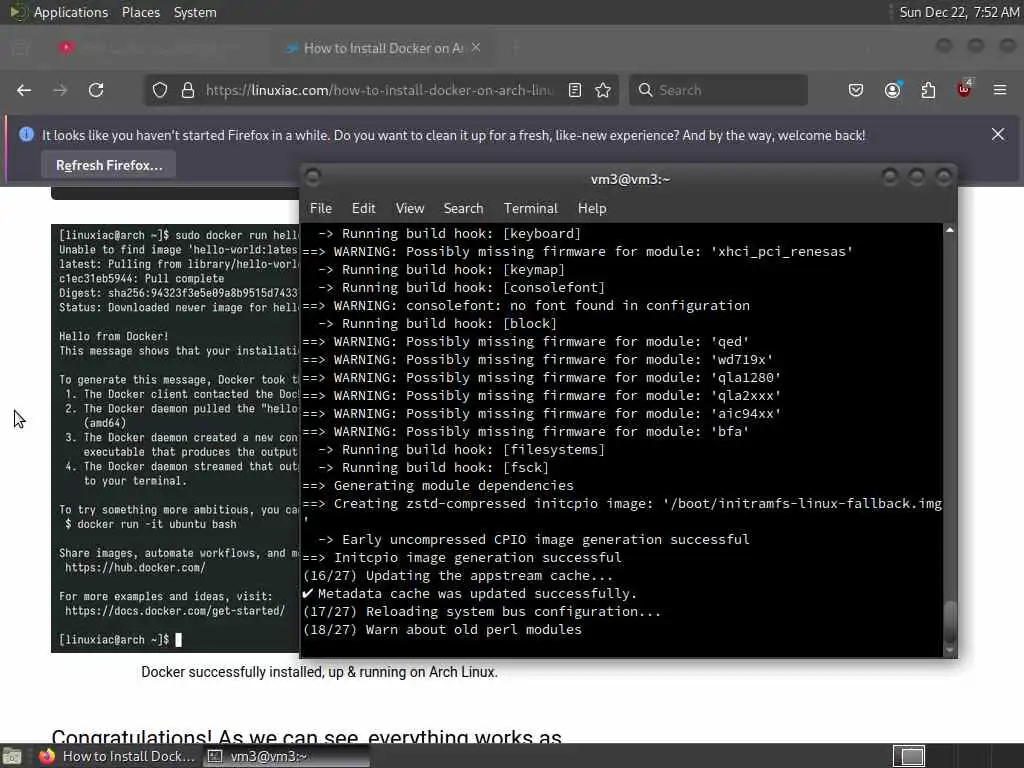
Task: Open the terminal File menu
Action: tap(321, 208)
